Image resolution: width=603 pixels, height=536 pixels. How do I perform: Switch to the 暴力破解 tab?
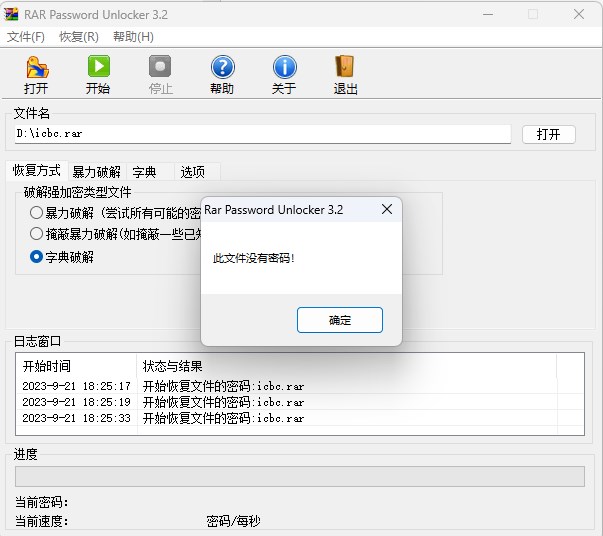pyautogui.click(x=97, y=171)
